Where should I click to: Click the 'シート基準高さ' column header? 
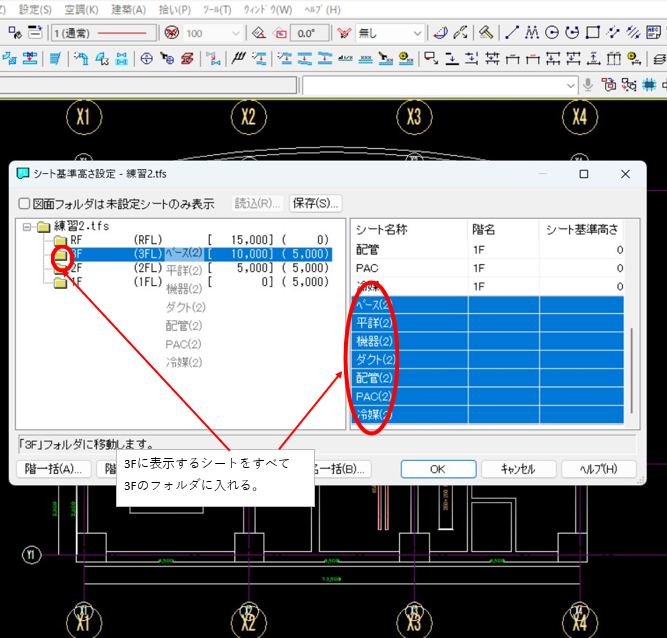click(581, 230)
